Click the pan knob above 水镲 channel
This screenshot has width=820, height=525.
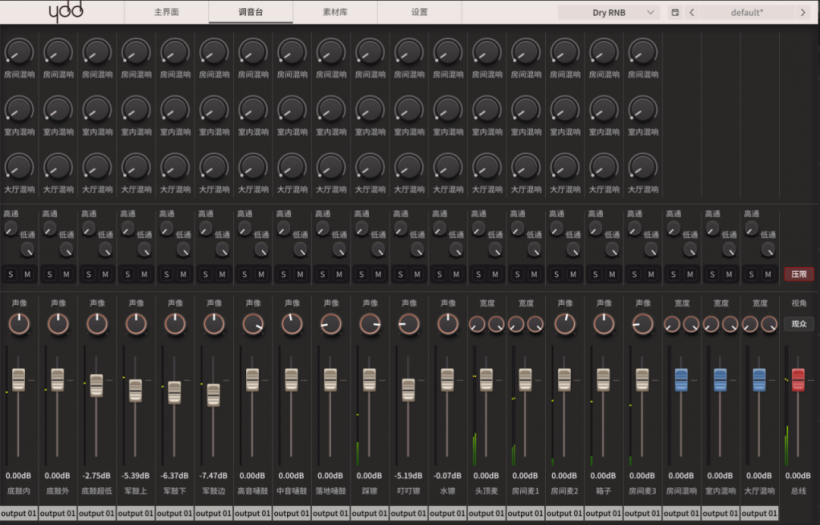coord(448,323)
